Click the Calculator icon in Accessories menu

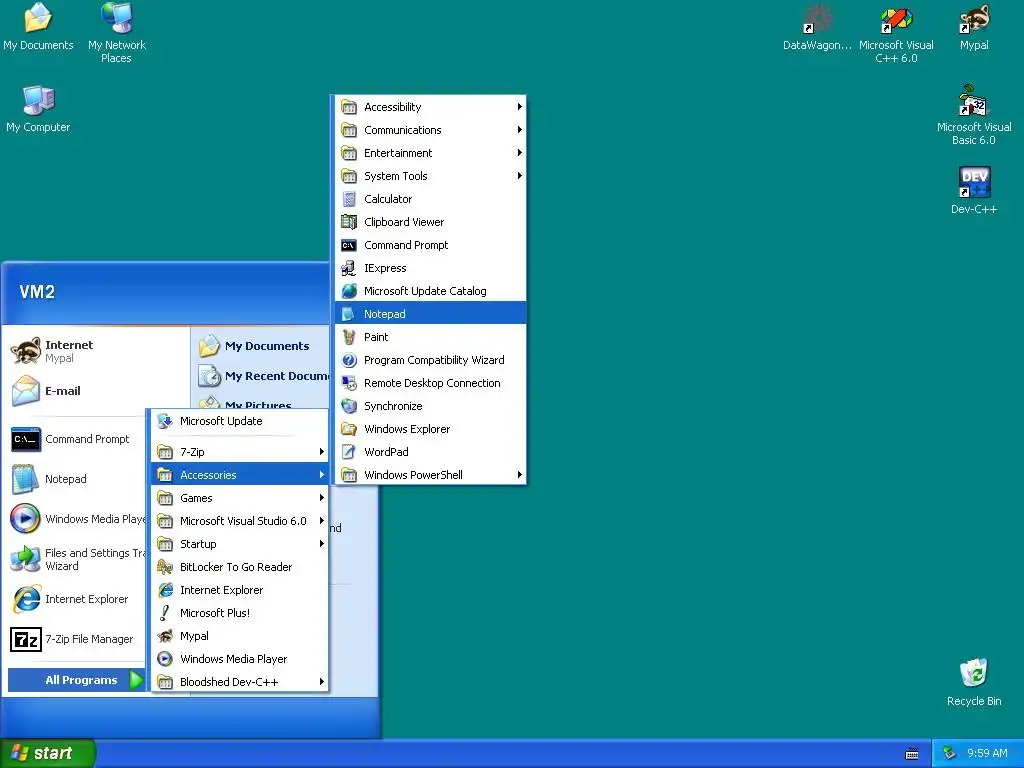tap(349, 199)
